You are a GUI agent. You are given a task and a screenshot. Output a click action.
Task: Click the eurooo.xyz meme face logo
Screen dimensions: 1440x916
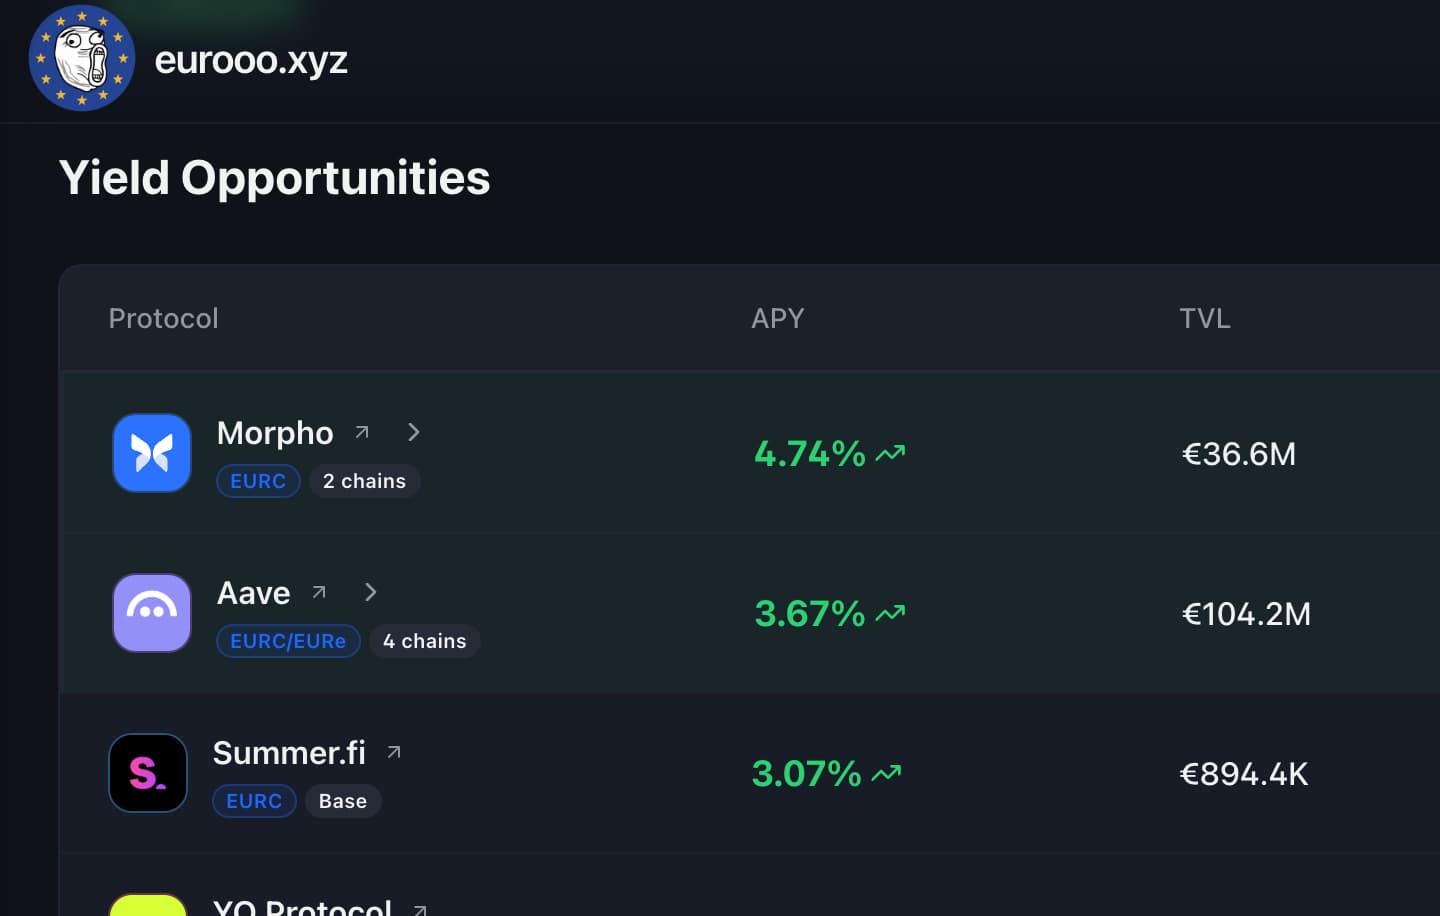(82, 58)
